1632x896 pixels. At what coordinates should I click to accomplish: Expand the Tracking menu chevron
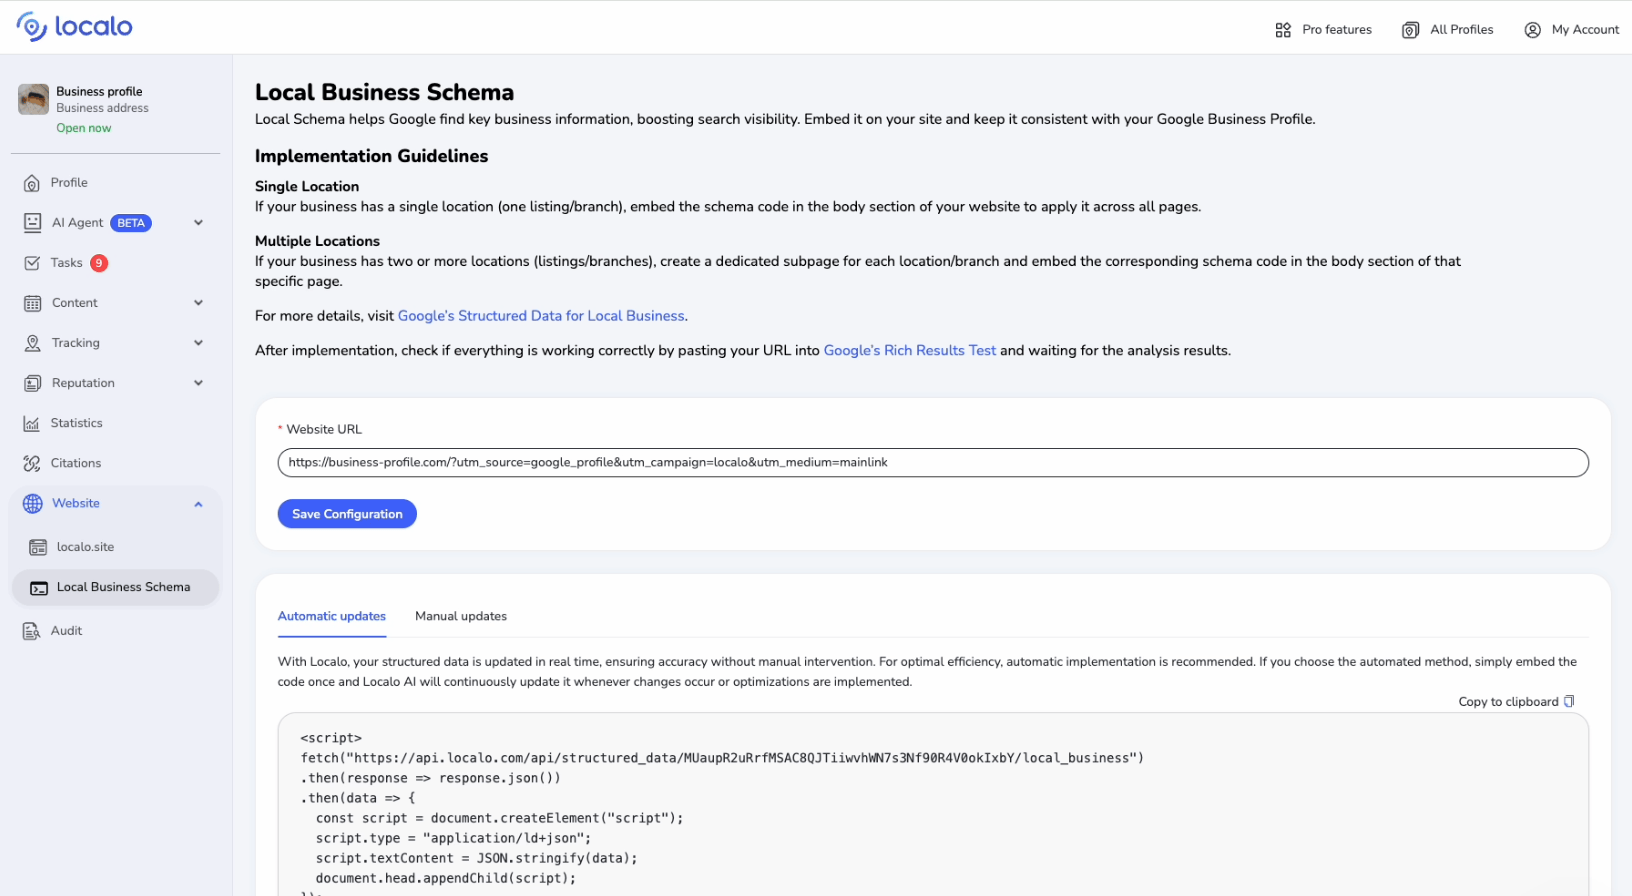pyautogui.click(x=198, y=343)
